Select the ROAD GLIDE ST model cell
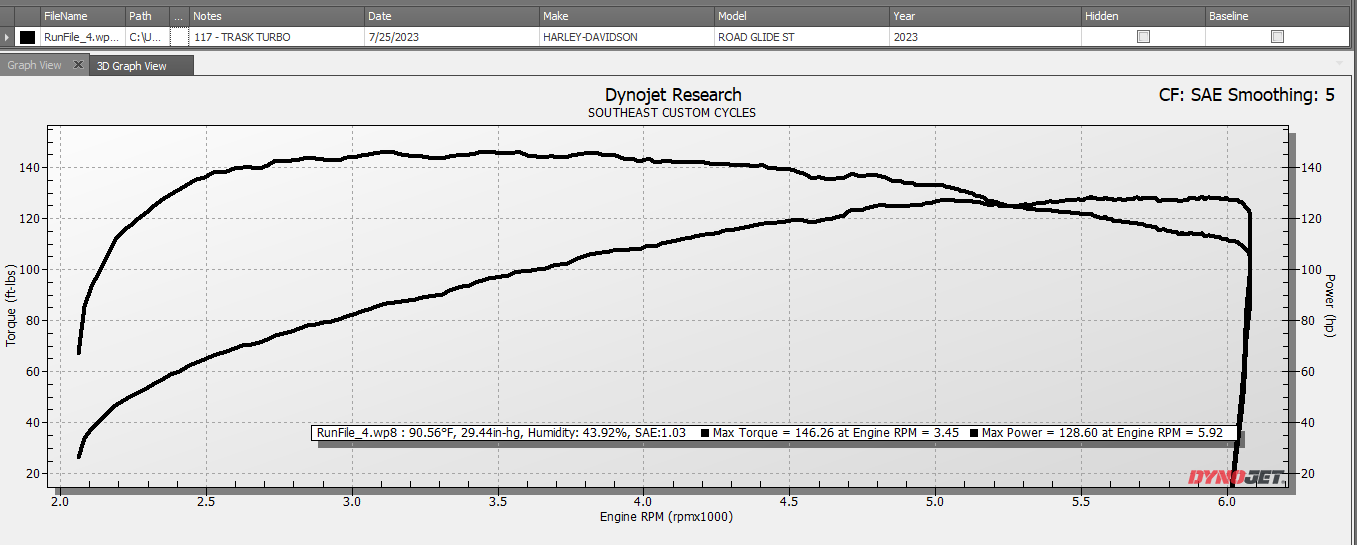Image resolution: width=1357 pixels, height=545 pixels. coord(802,37)
